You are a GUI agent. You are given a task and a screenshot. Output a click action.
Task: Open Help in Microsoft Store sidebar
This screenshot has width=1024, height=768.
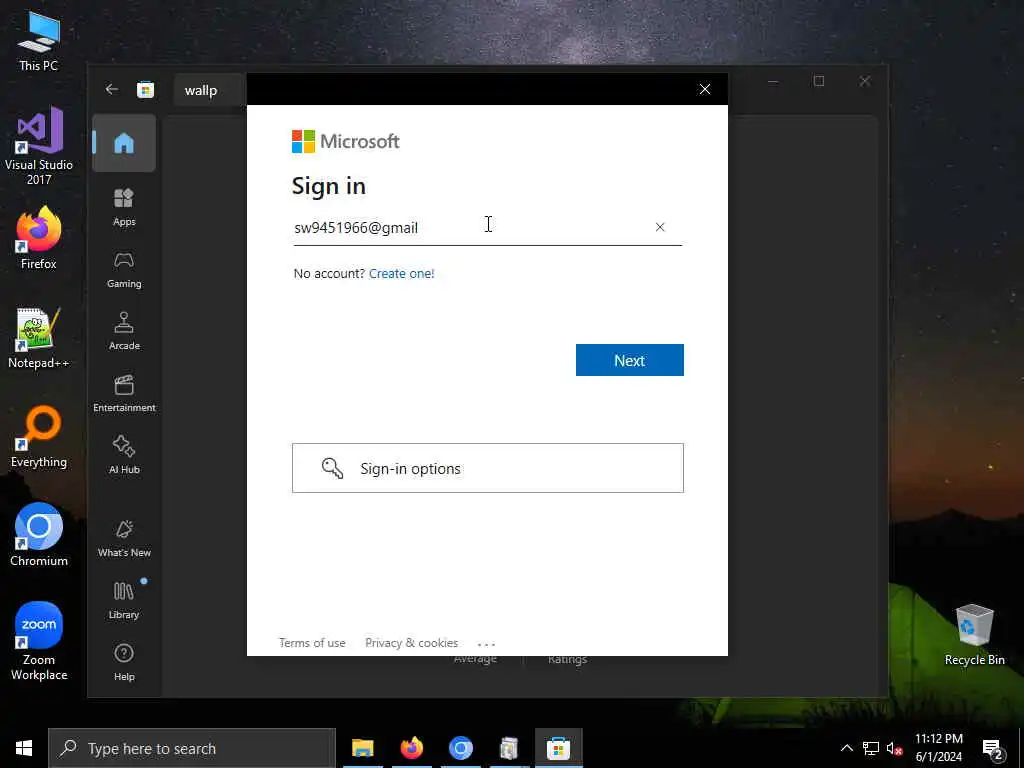pos(124,663)
